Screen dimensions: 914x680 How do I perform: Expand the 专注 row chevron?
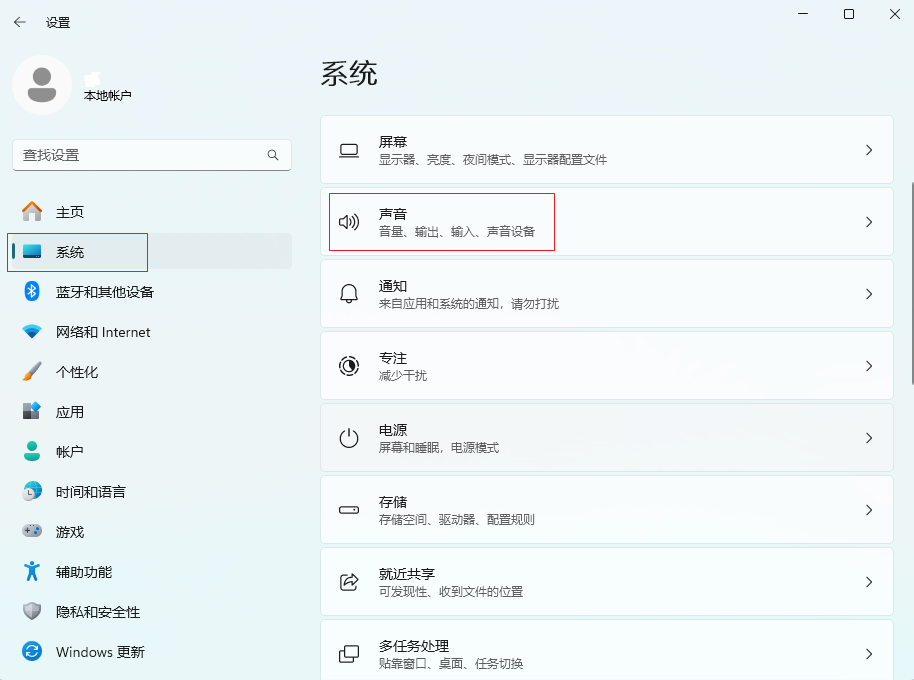click(x=869, y=366)
